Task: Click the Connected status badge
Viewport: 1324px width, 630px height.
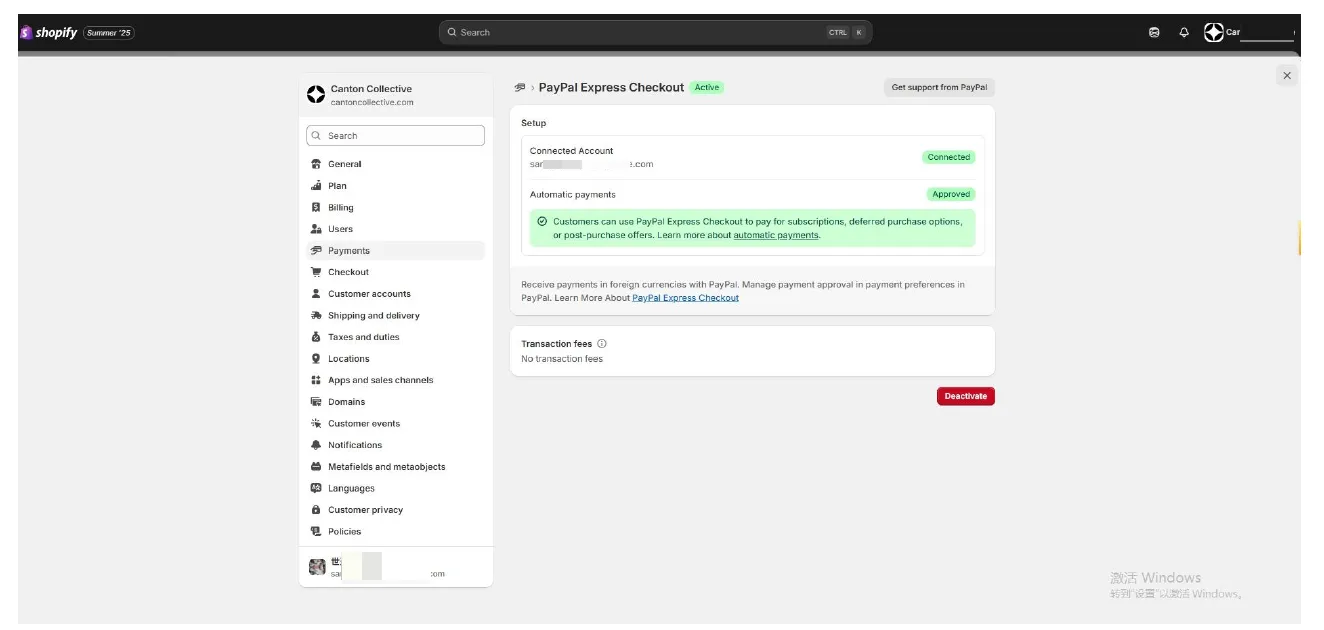Action: pos(948,157)
